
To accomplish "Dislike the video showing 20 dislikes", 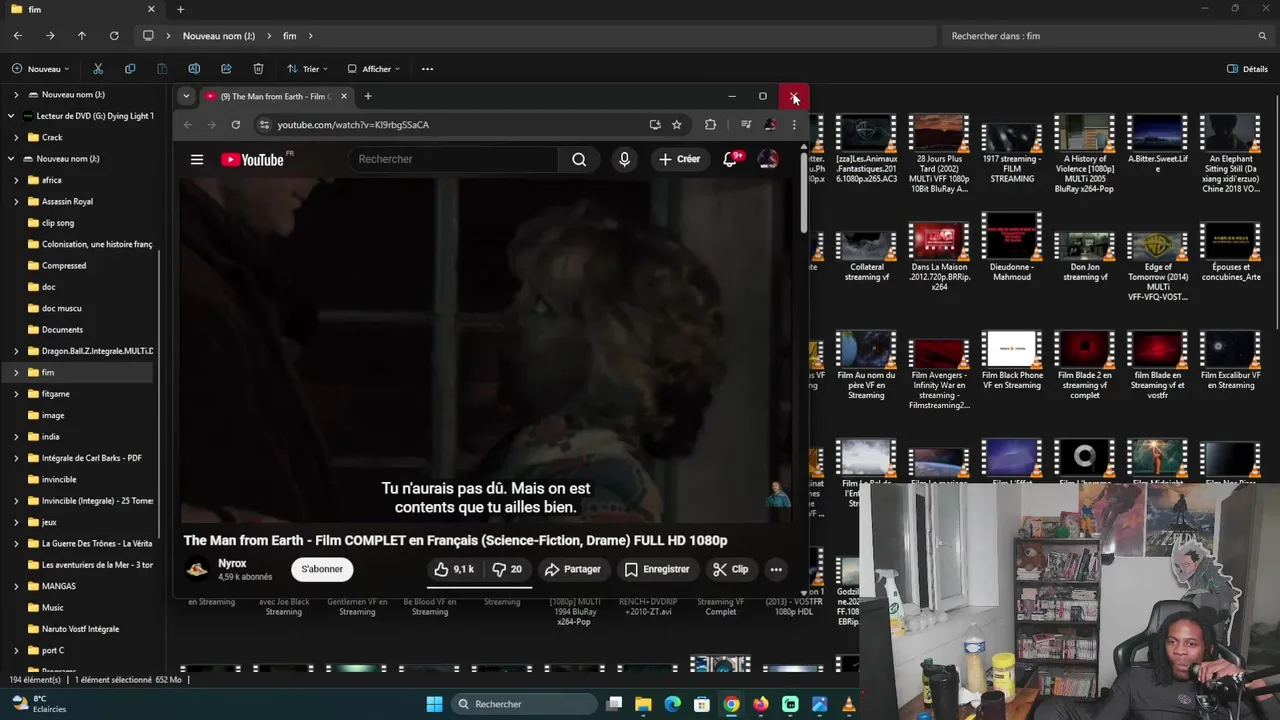I will click(507, 569).
